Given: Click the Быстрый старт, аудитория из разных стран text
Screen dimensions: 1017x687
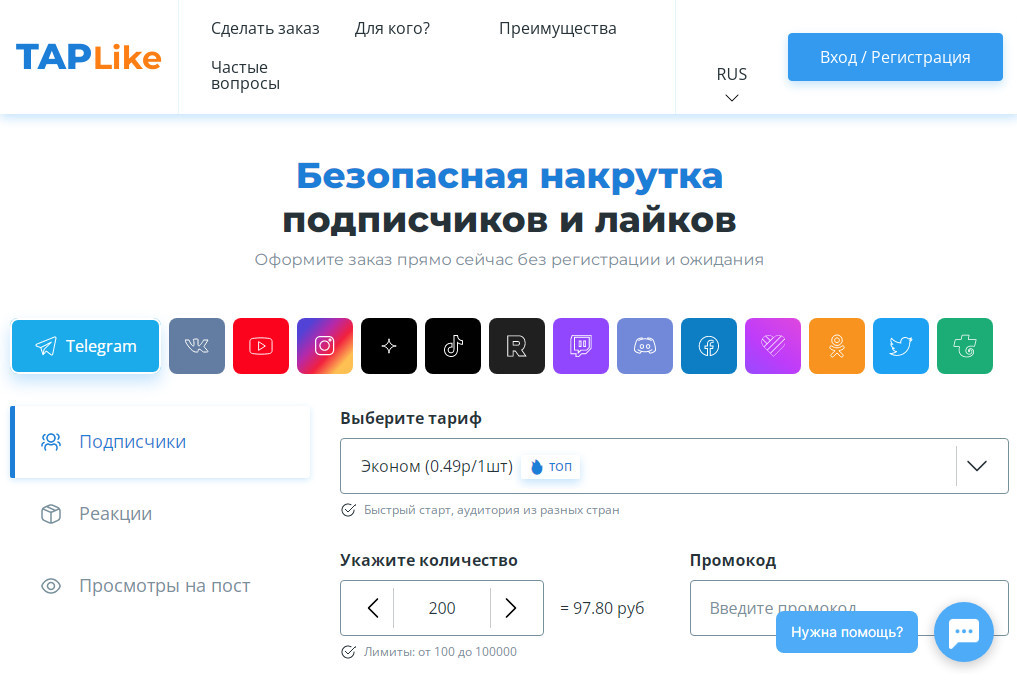Looking at the screenshot, I should pyautogui.click(x=492, y=510).
